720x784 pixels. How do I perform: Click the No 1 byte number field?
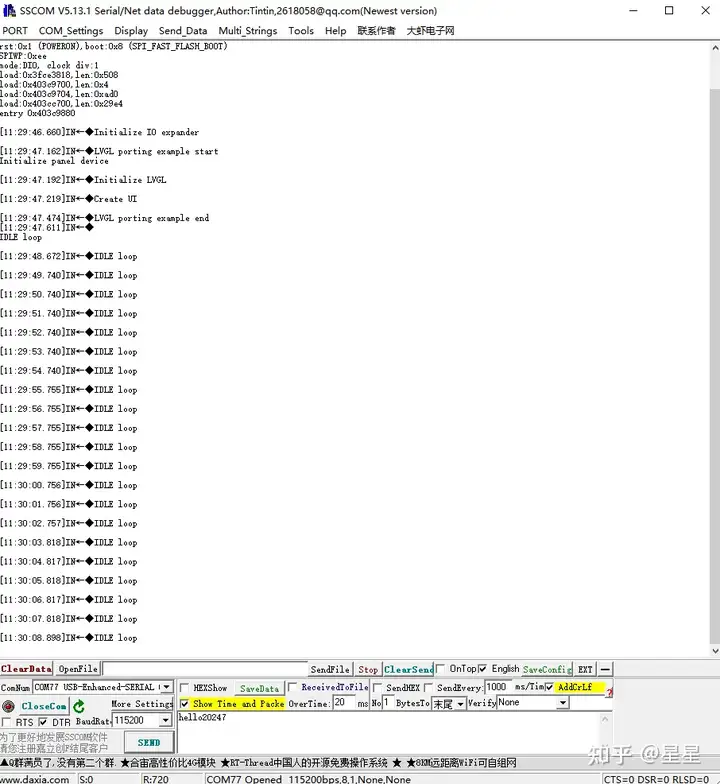(x=388, y=702)
